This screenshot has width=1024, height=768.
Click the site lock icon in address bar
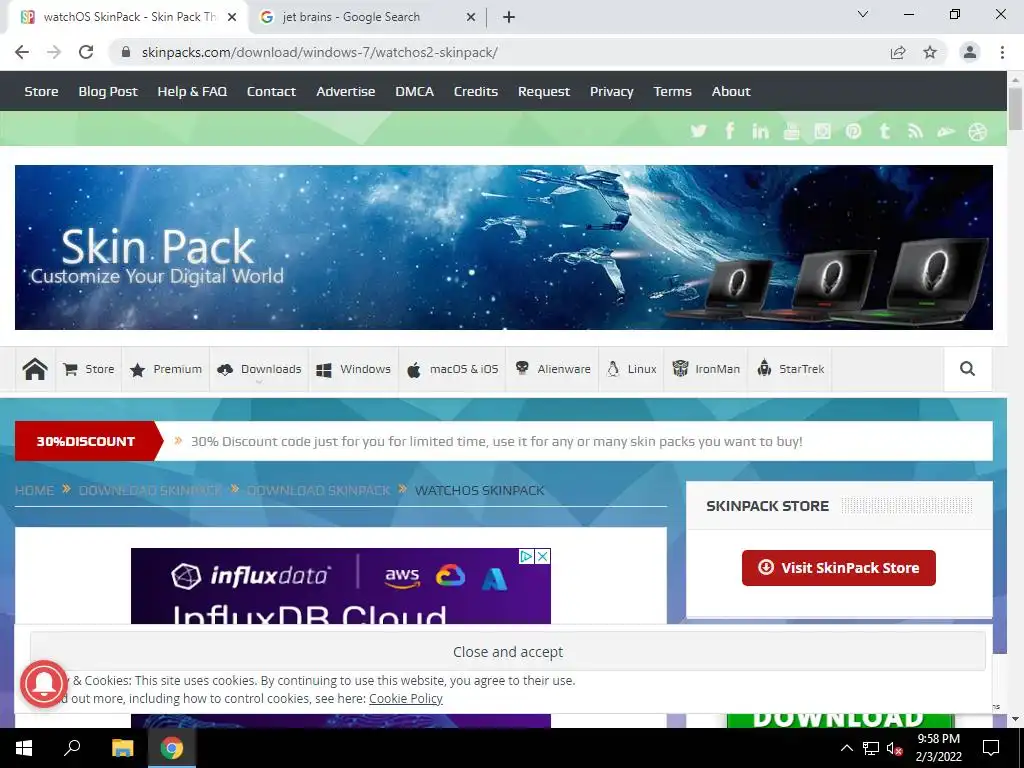[126, 52]
